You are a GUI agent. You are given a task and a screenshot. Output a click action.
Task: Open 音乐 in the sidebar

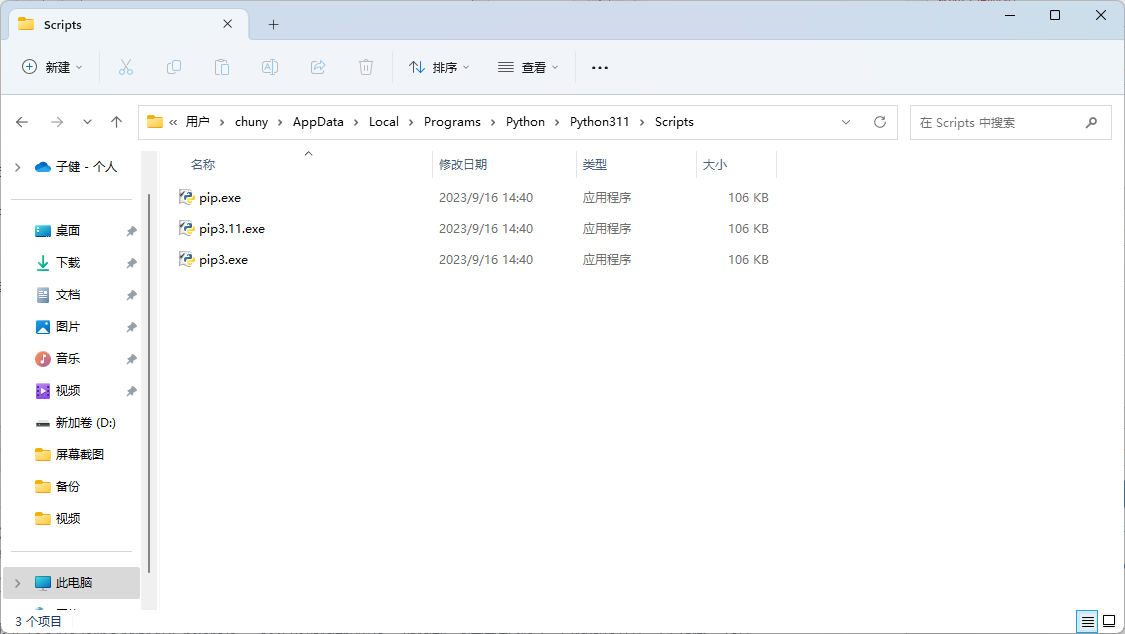pyautogui.click(x=68, y=359)
